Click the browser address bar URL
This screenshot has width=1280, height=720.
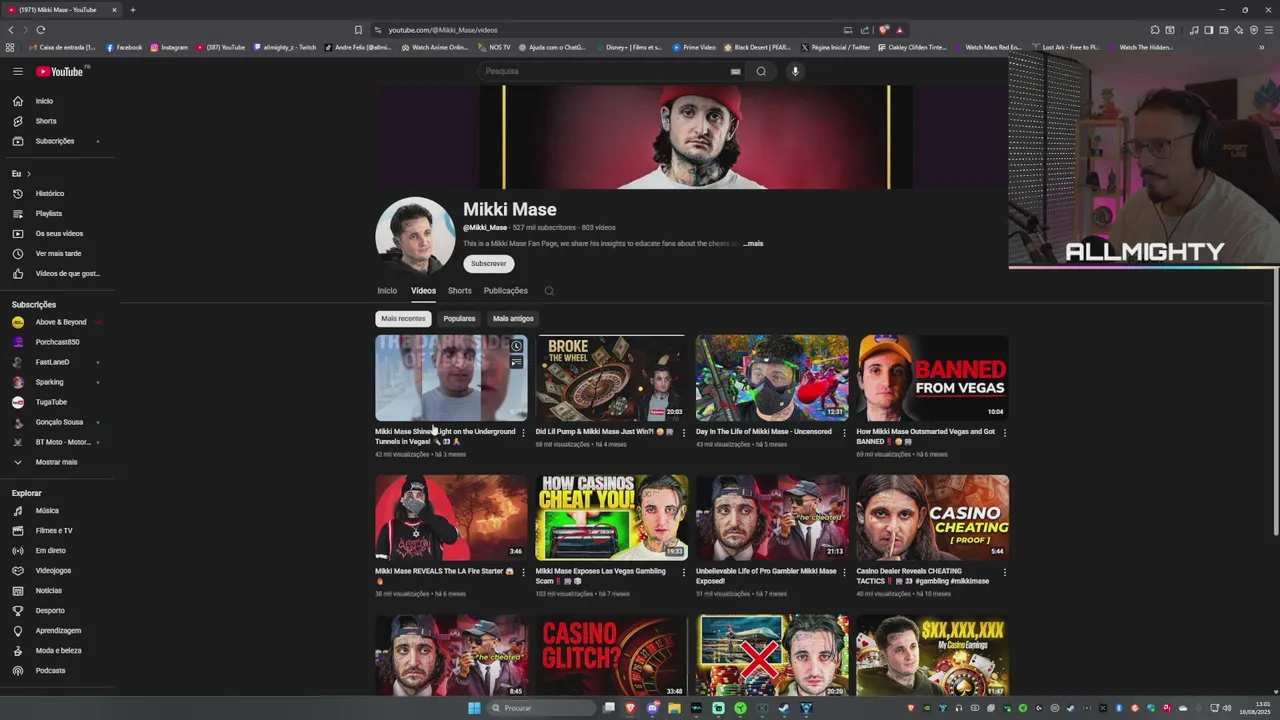click(443, 30)
